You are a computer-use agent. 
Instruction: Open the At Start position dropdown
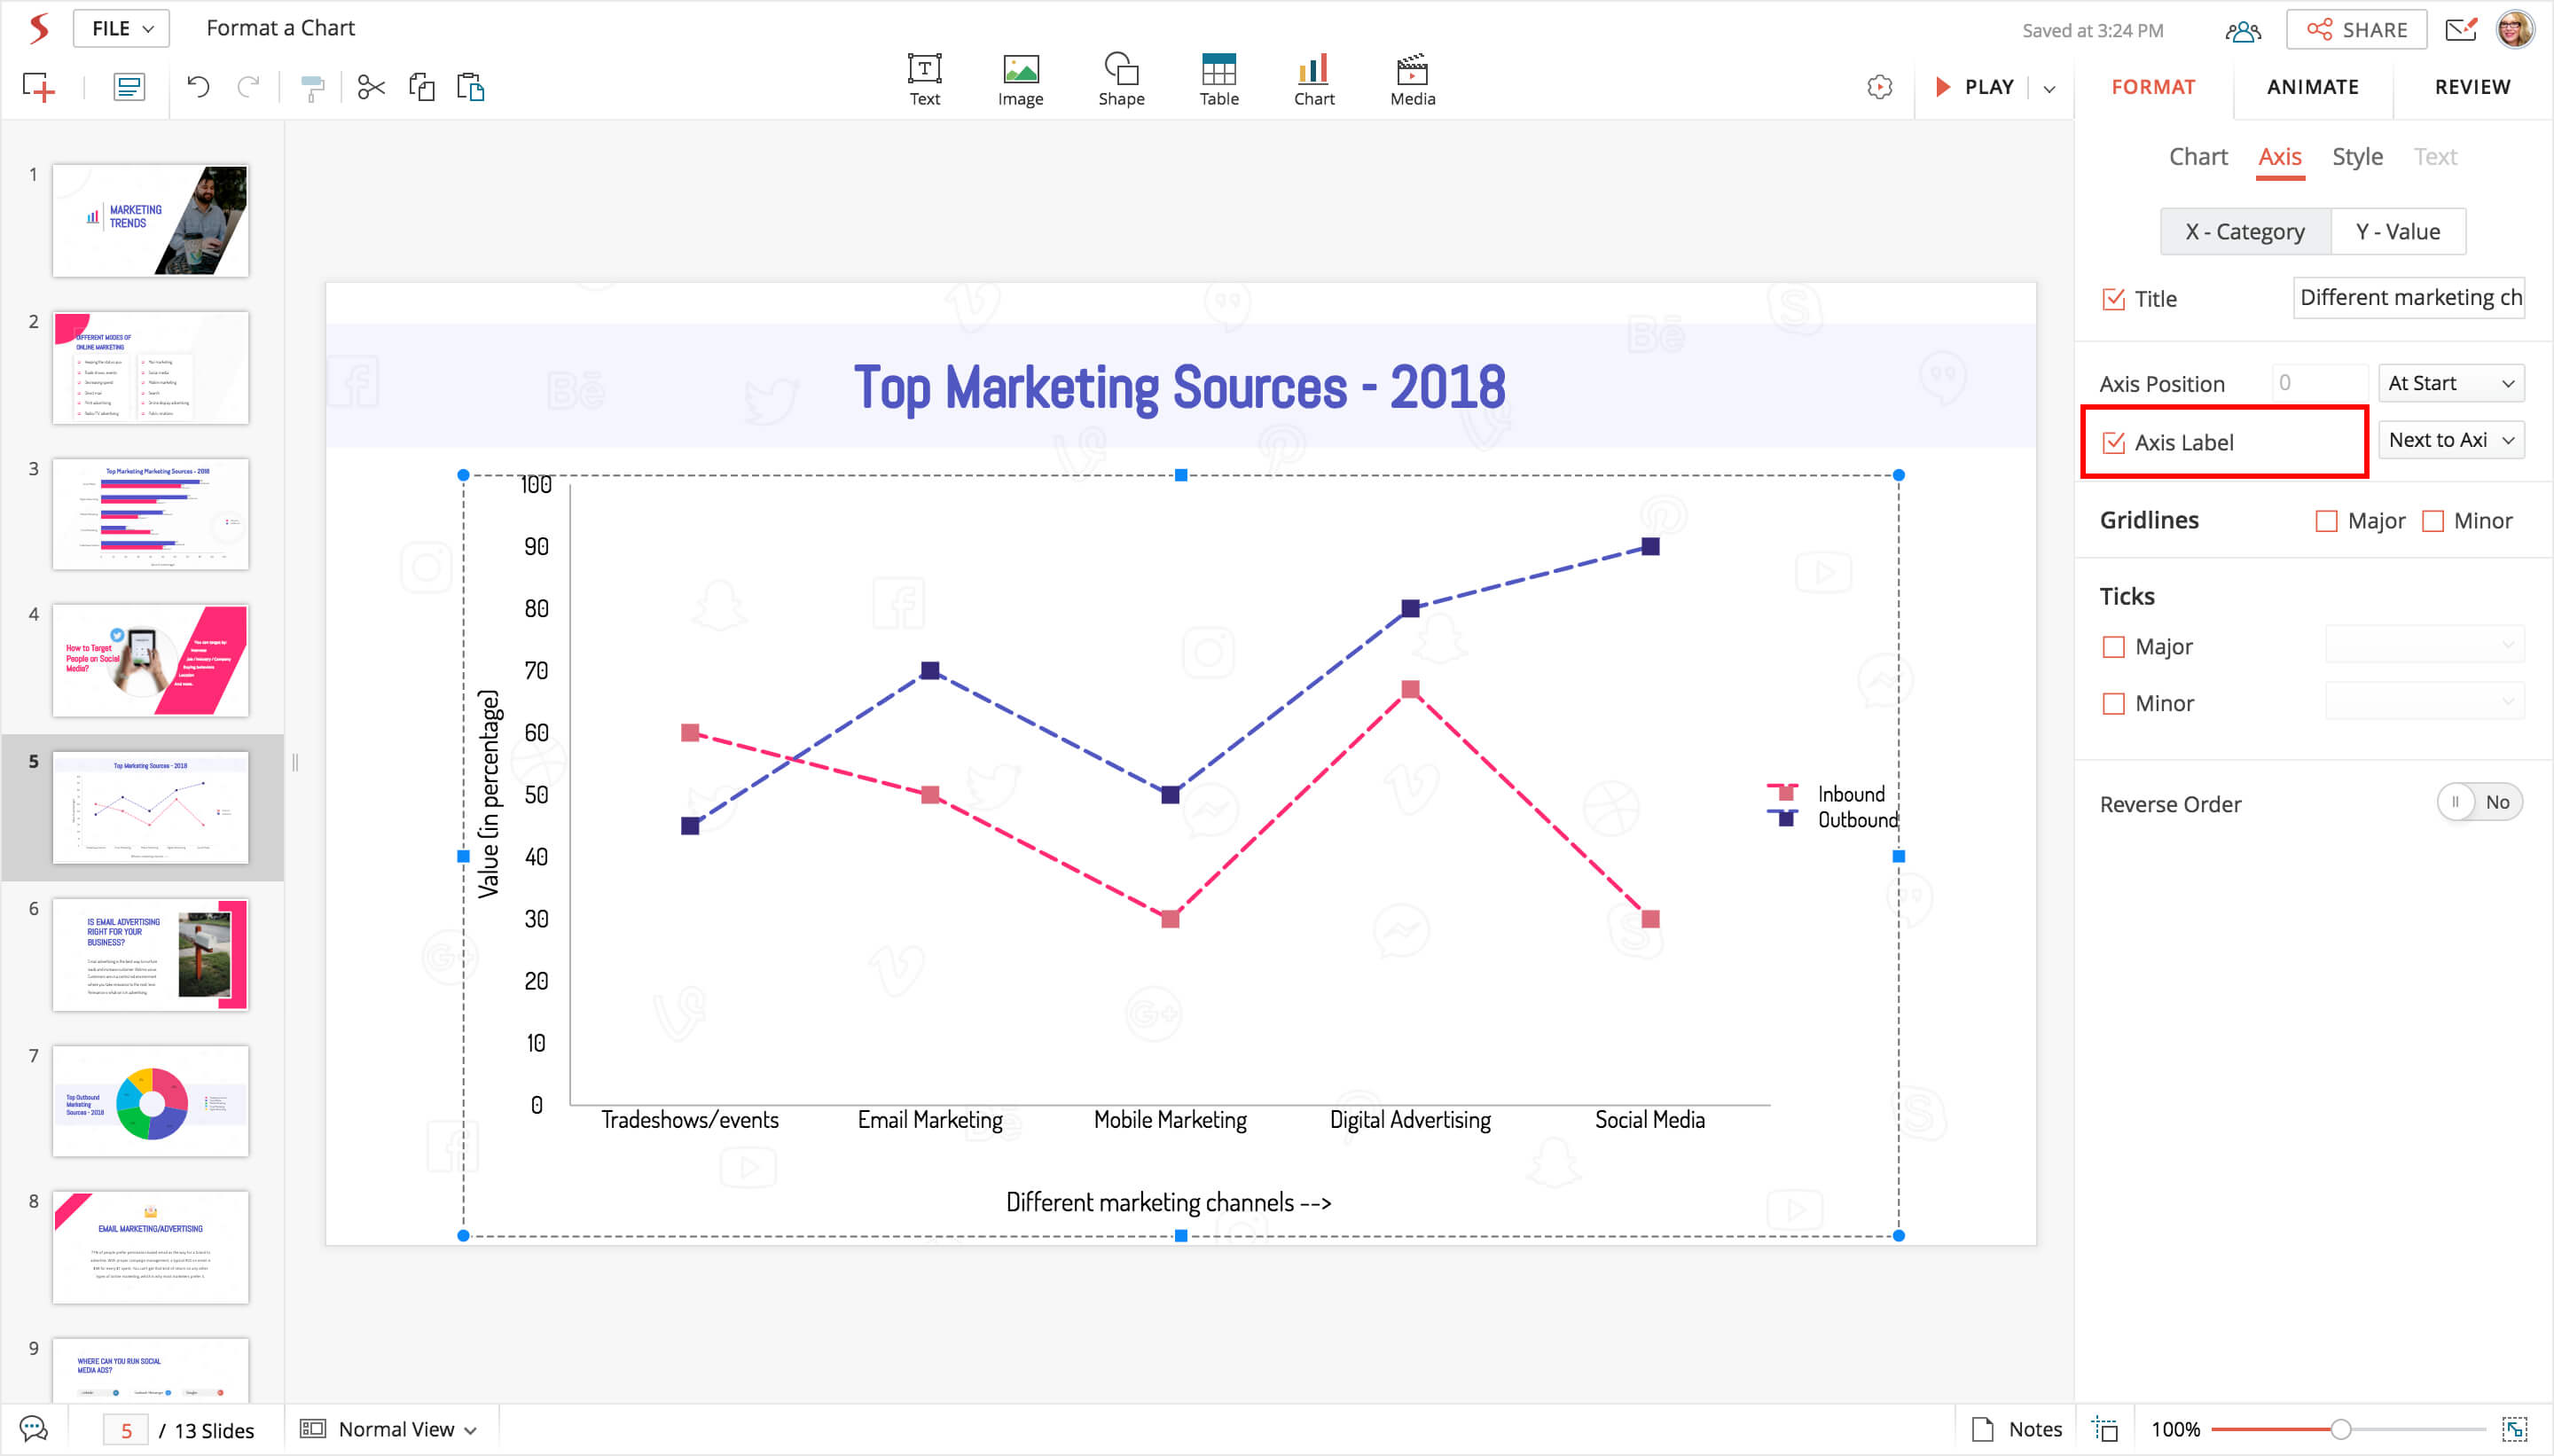(2450, 383)
